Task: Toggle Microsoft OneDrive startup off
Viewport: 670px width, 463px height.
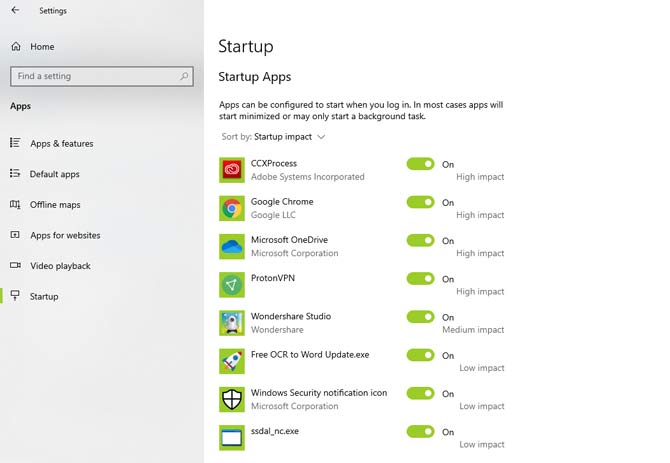Action: tap(420, 240)
